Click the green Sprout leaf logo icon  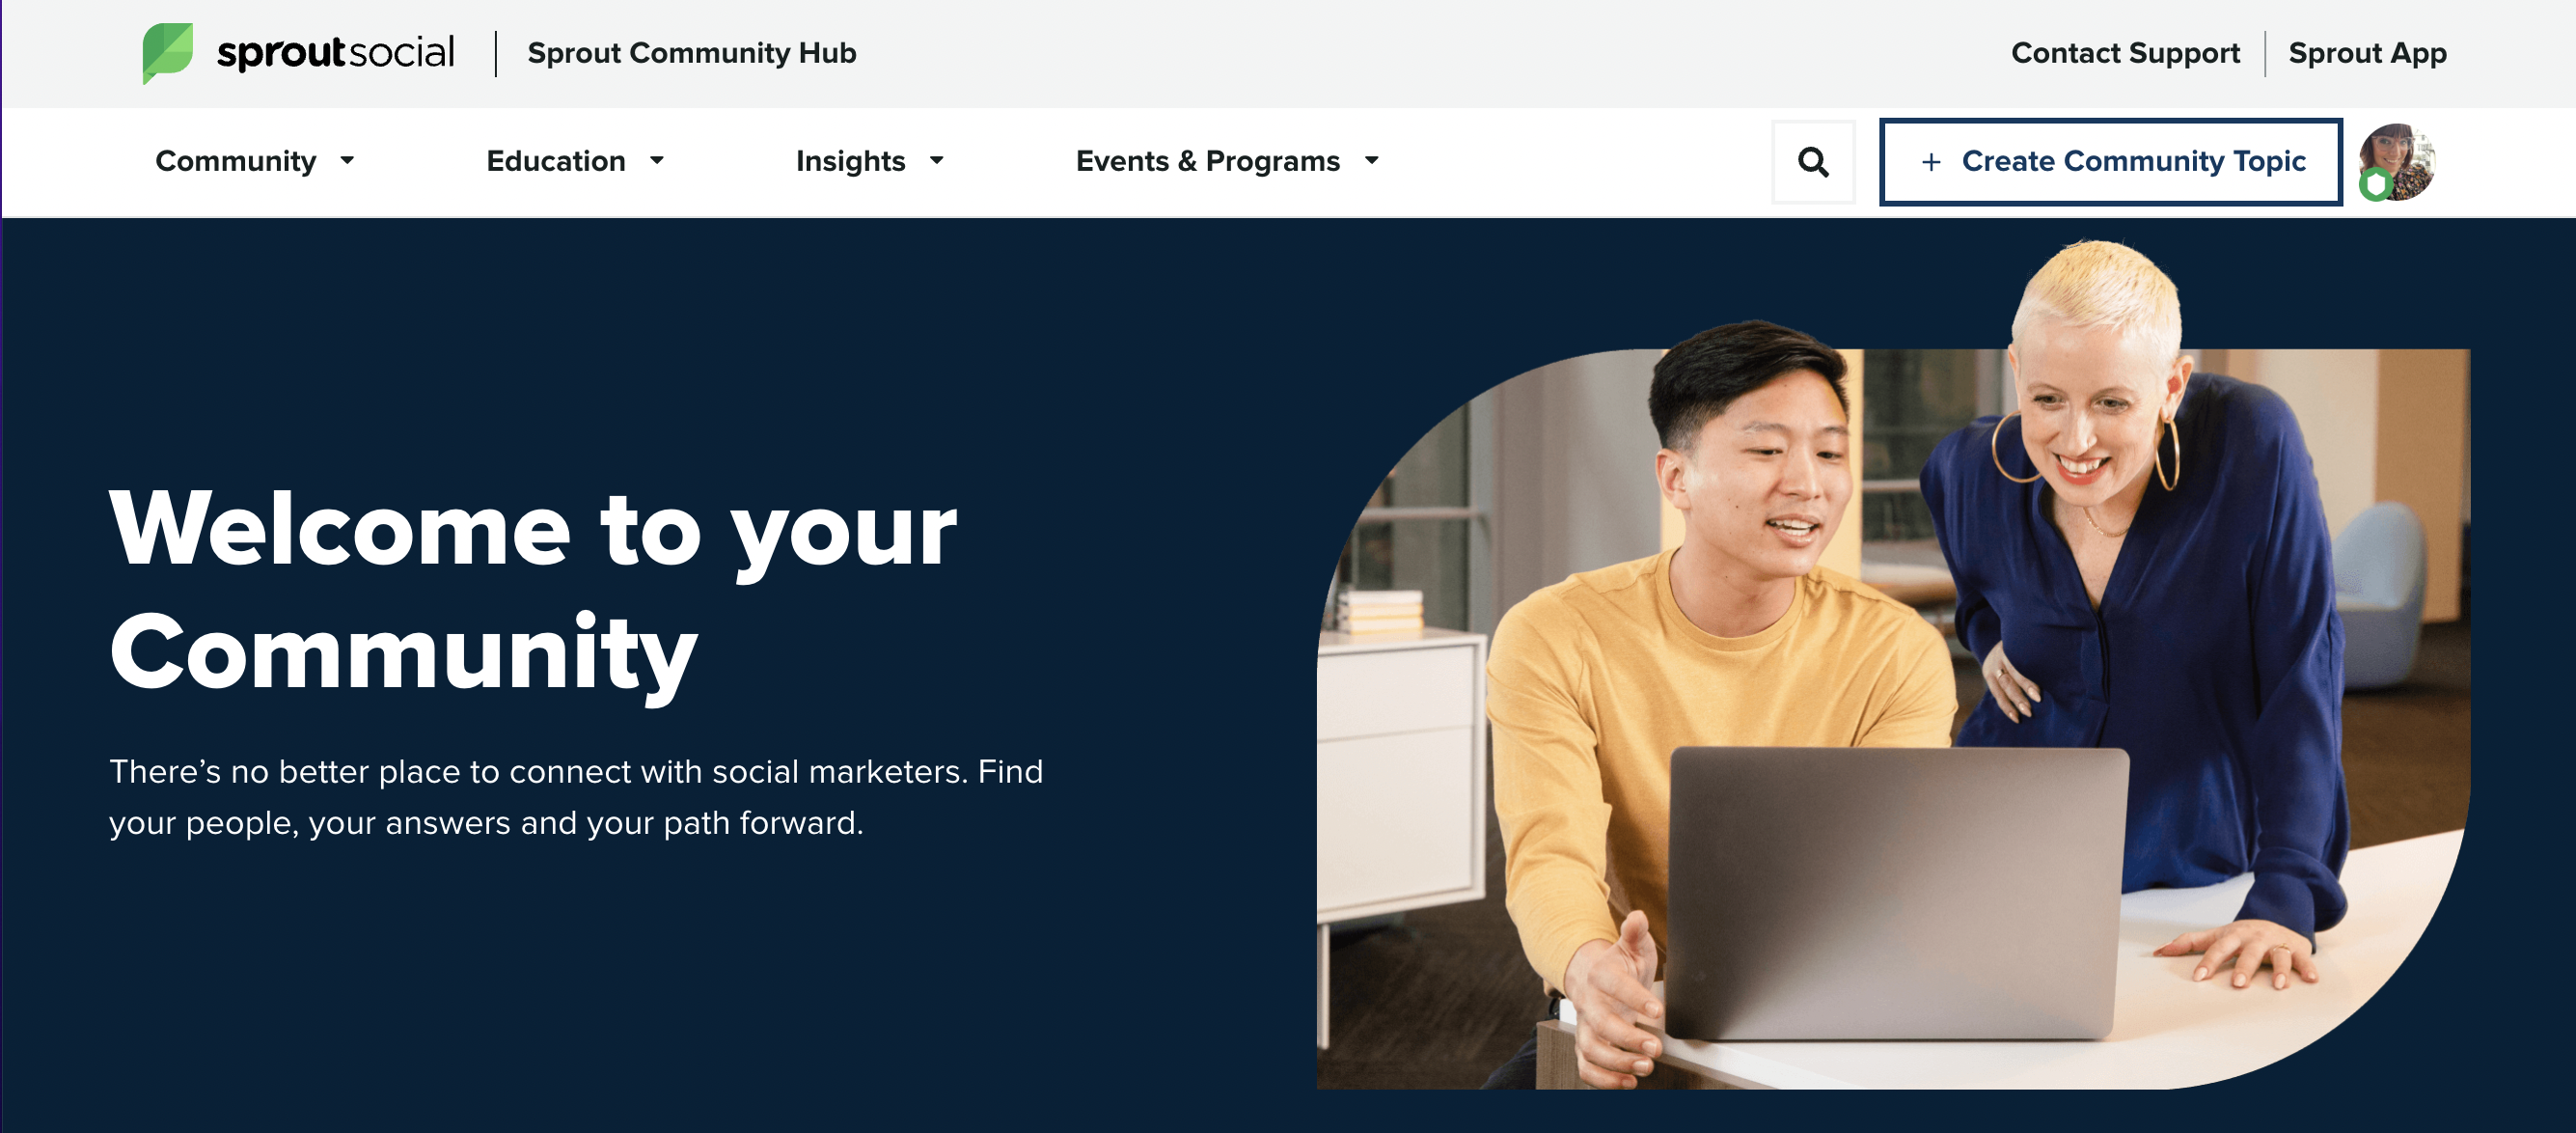click(168, 53)
